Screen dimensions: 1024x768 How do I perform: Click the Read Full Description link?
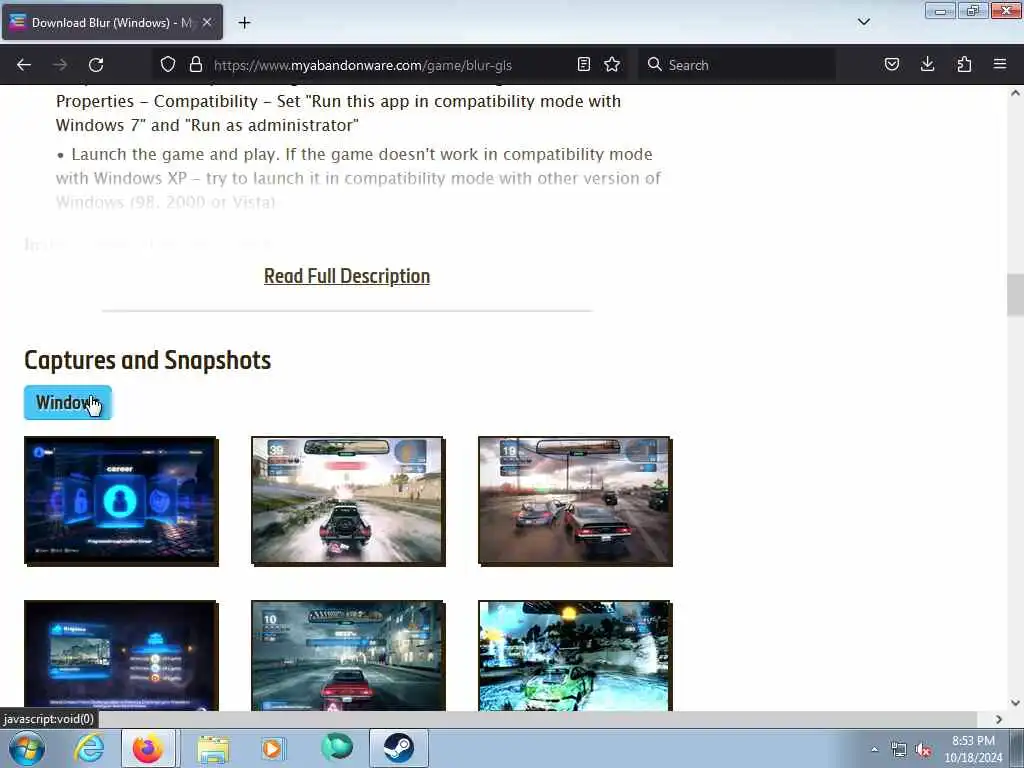coord(347,276)
